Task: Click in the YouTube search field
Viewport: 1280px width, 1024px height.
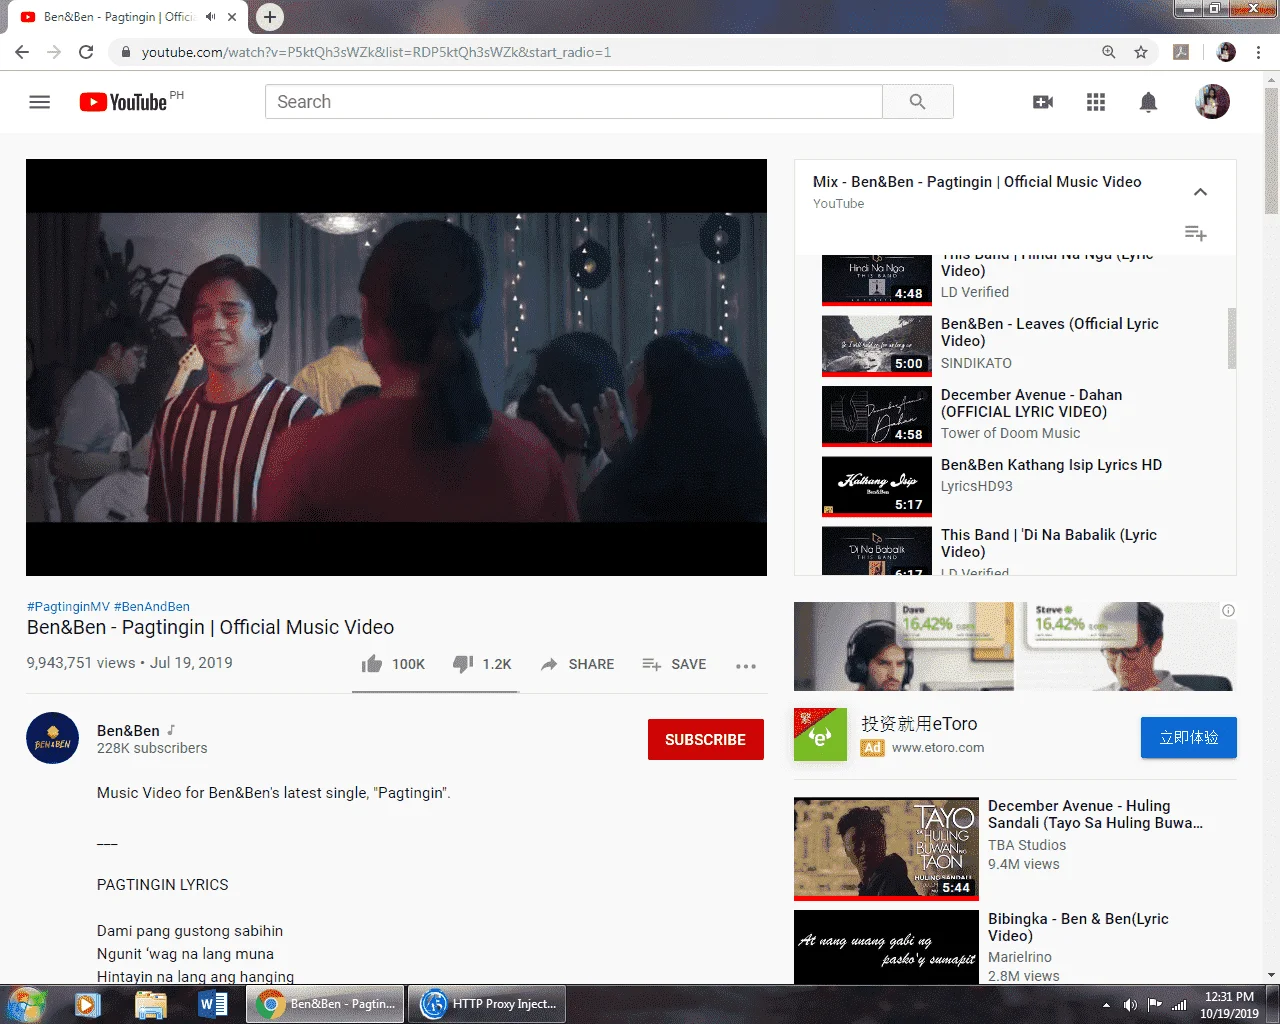Action: [574, 102]
